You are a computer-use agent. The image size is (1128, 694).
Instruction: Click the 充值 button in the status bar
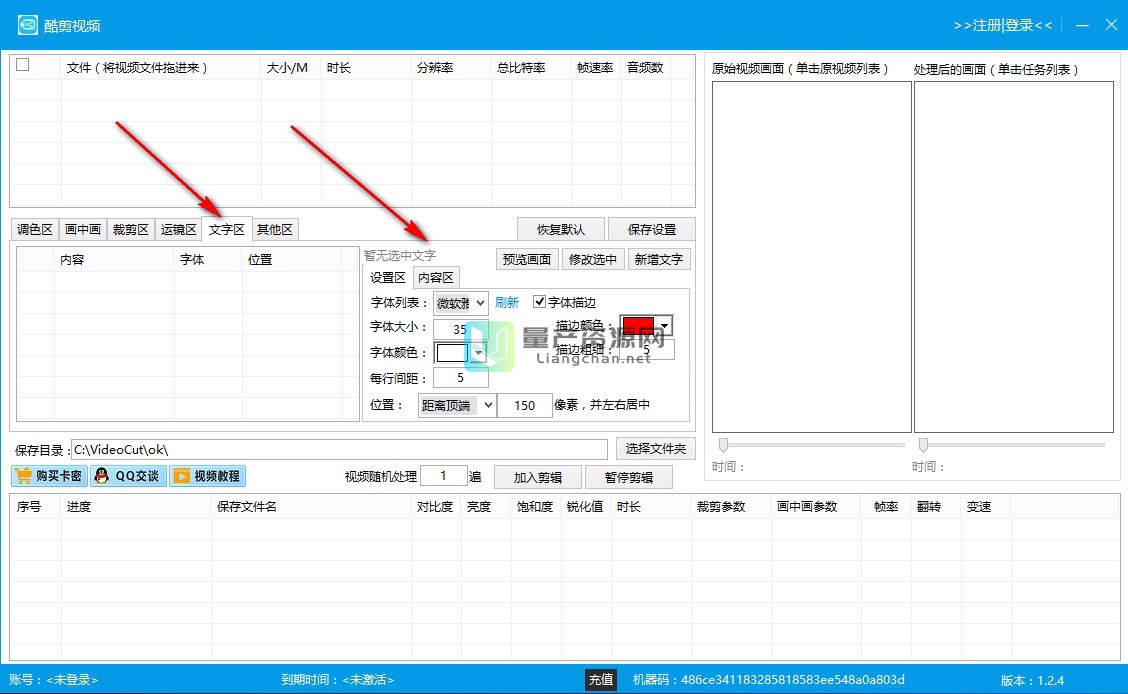click(x=601, y=679)
